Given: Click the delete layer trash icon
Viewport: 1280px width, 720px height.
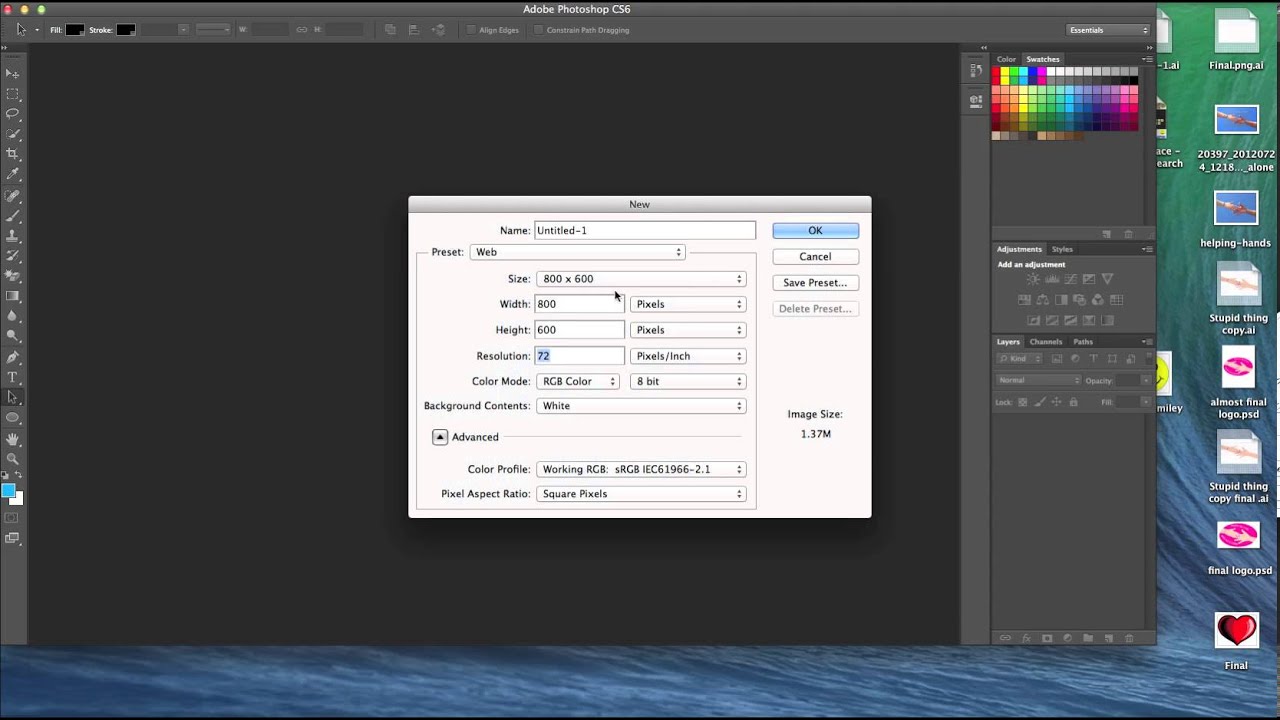Looking at the screenshot, I should [1130, 638].
